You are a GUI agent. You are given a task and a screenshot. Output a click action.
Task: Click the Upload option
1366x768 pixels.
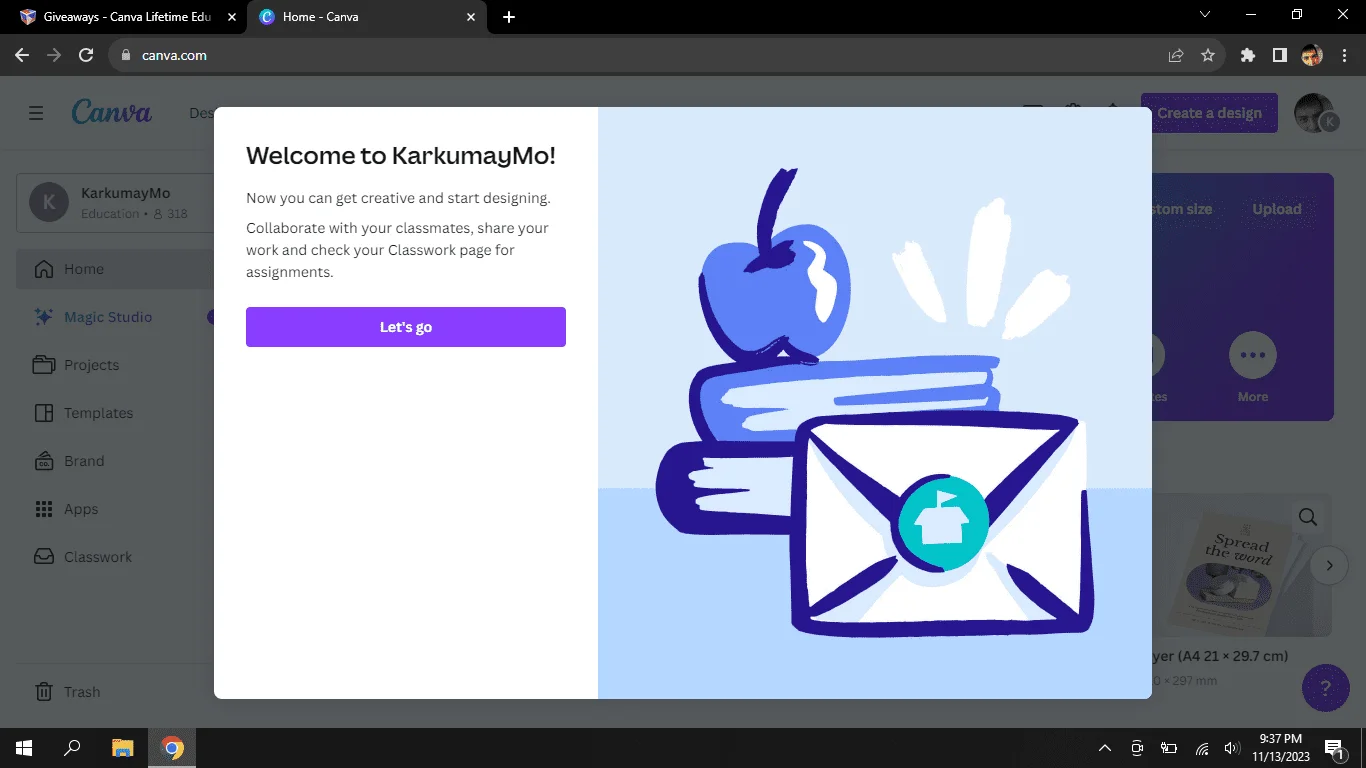(x=1277, y=209)
